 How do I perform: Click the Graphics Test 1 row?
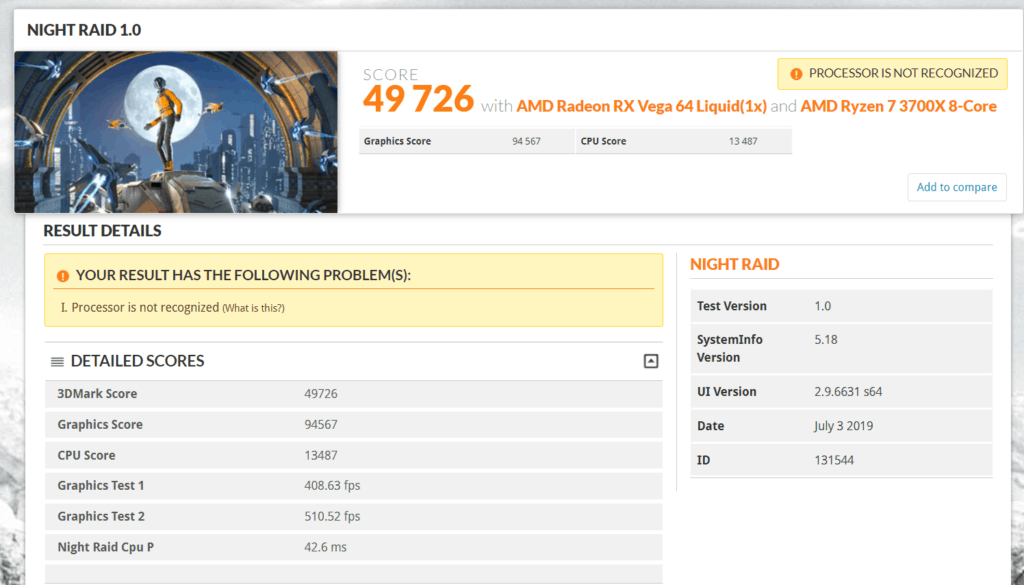click(x=353, y=486)
